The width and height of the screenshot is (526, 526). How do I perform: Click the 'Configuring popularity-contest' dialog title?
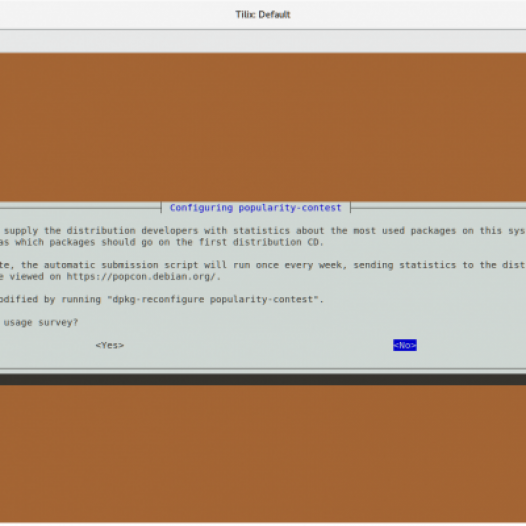pyautogui.click(x=256, y=208)
